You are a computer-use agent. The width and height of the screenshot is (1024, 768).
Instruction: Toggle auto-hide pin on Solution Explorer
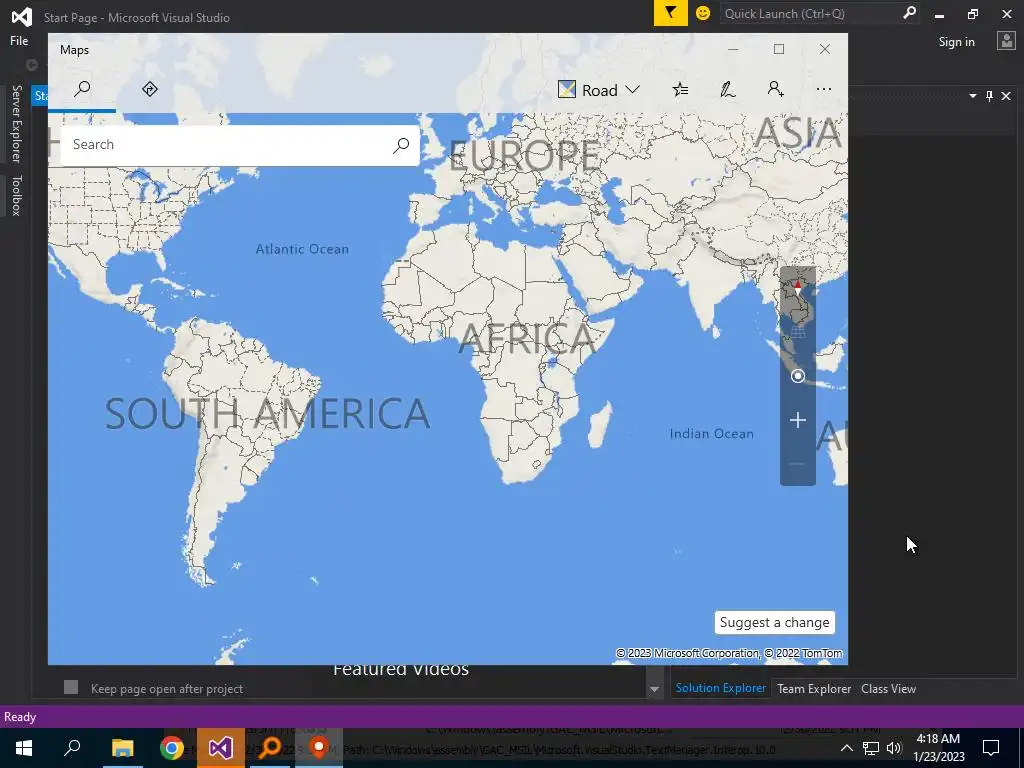pos(989,96)
